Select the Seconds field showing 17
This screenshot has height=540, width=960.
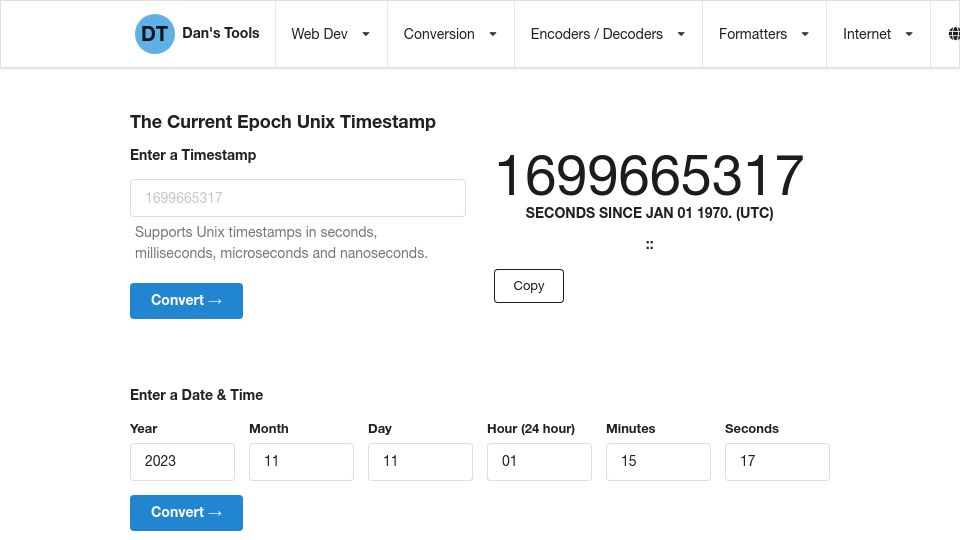(x=777, y=462)
